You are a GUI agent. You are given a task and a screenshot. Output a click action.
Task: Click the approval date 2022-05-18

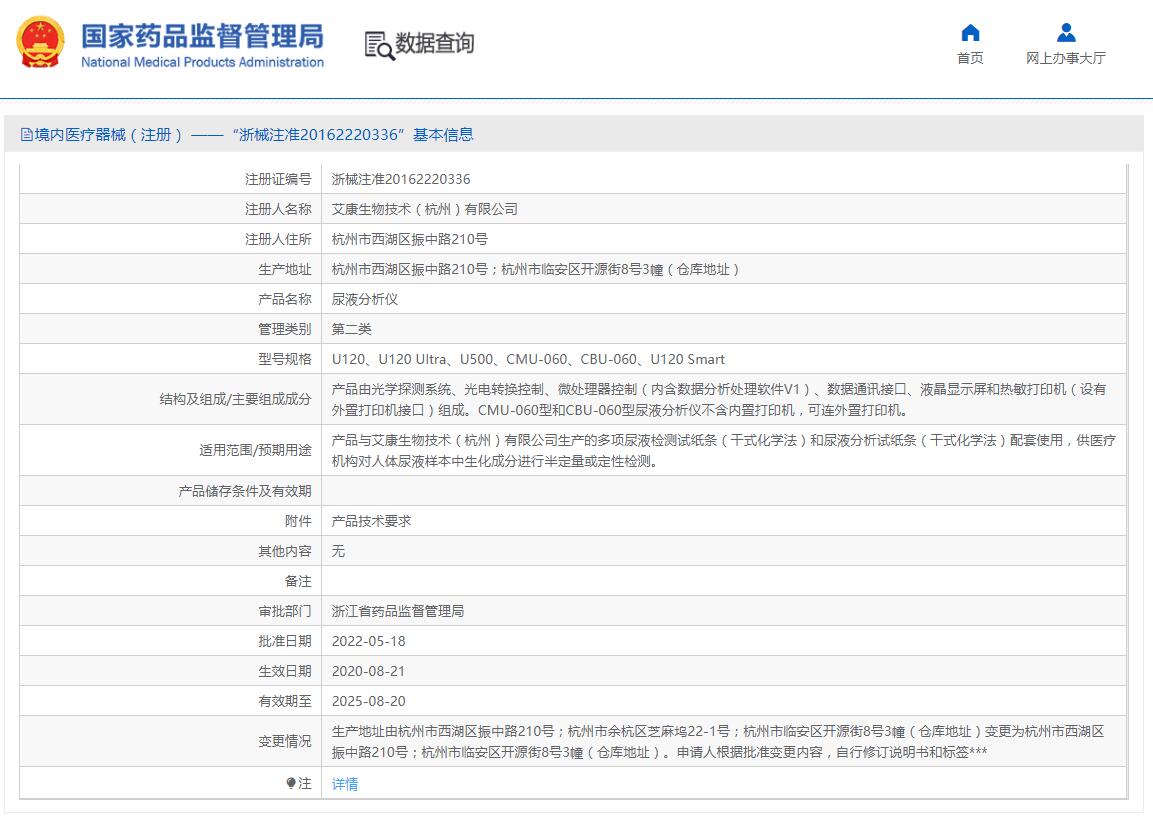(368, 641)
